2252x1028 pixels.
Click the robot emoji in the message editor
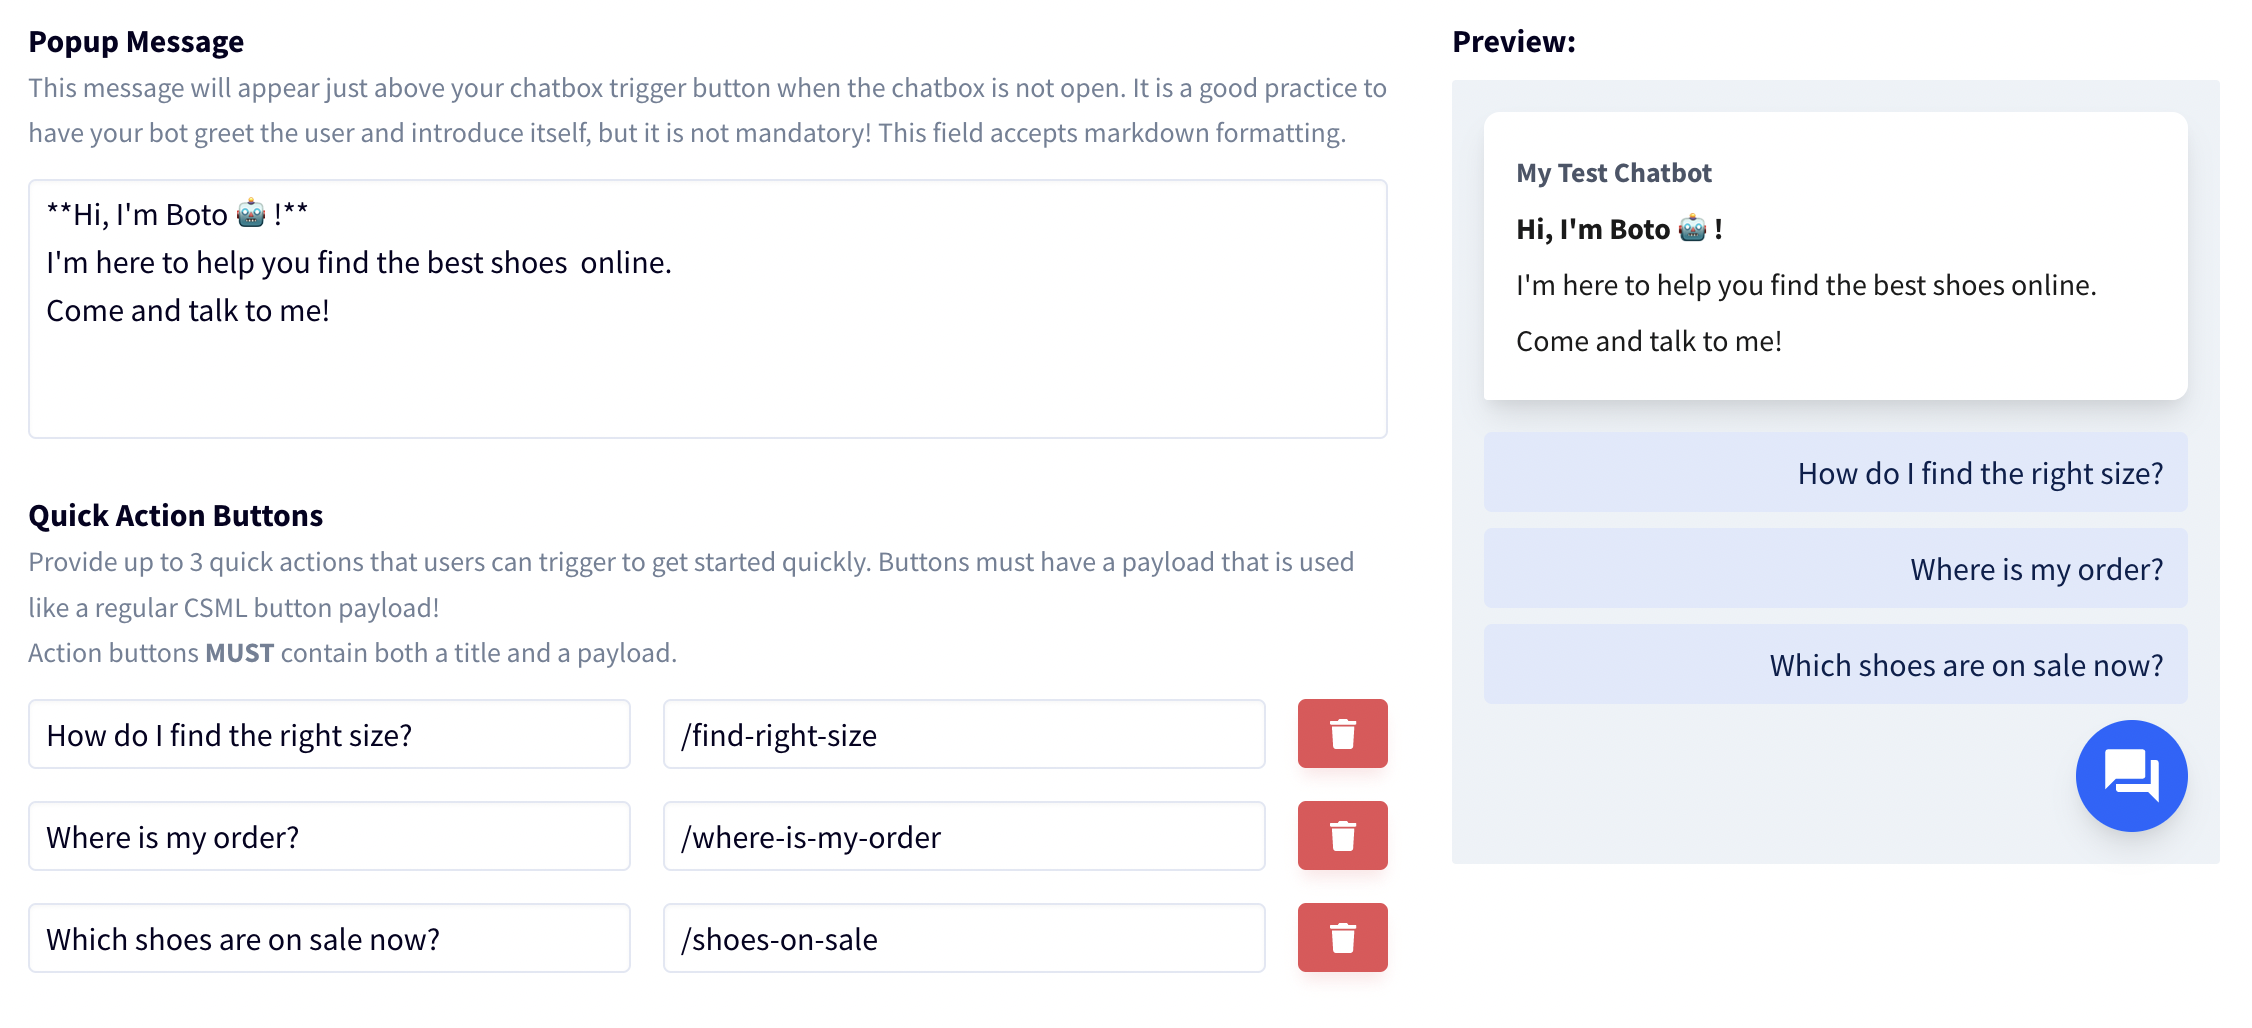[x=251, y=213]
